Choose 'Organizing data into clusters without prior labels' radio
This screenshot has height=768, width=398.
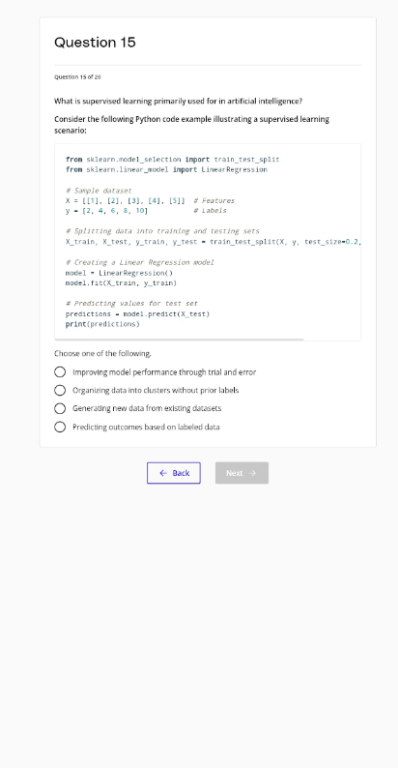coord(60,390)
